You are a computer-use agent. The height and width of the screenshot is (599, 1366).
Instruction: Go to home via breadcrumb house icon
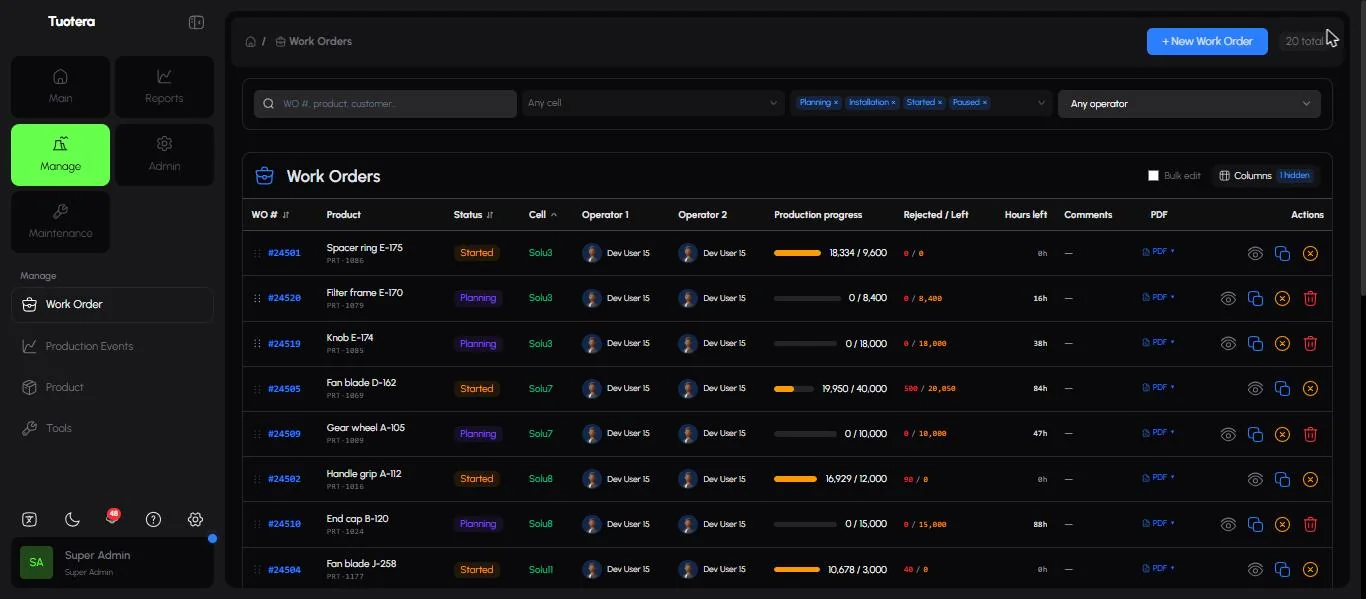click(251, 42)
